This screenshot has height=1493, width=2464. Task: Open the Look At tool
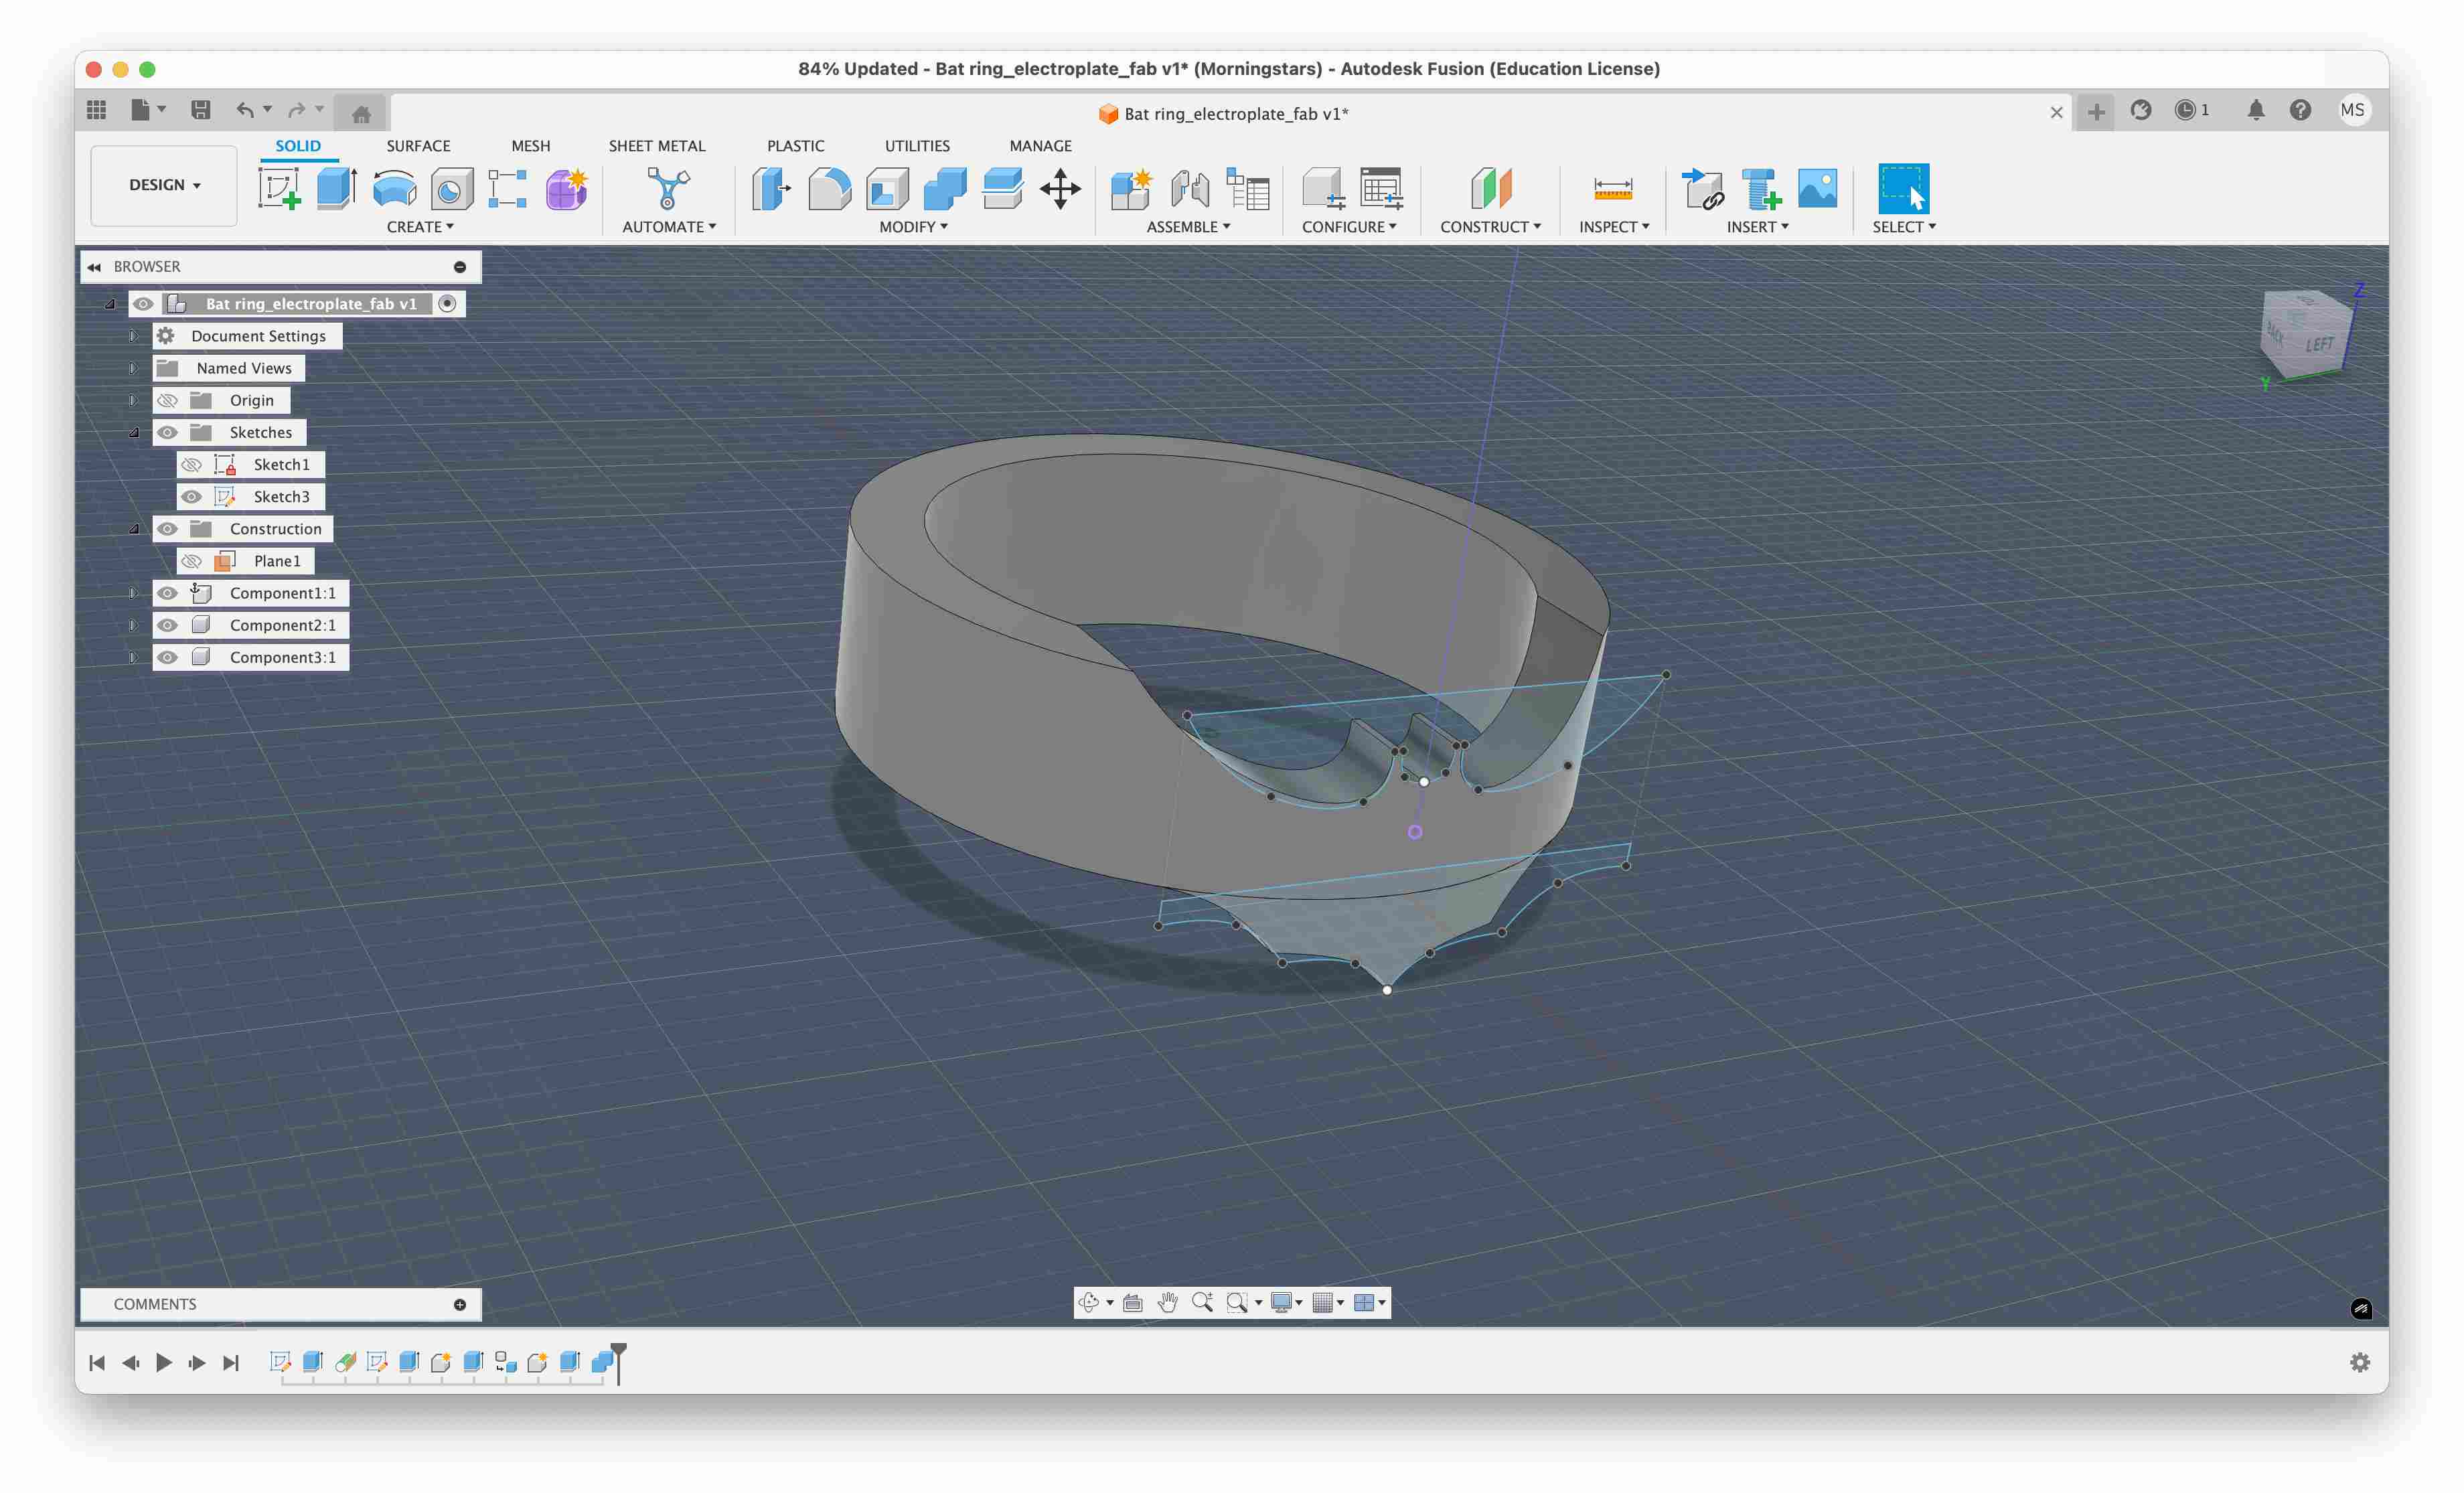click(x=1133, y=1302)
